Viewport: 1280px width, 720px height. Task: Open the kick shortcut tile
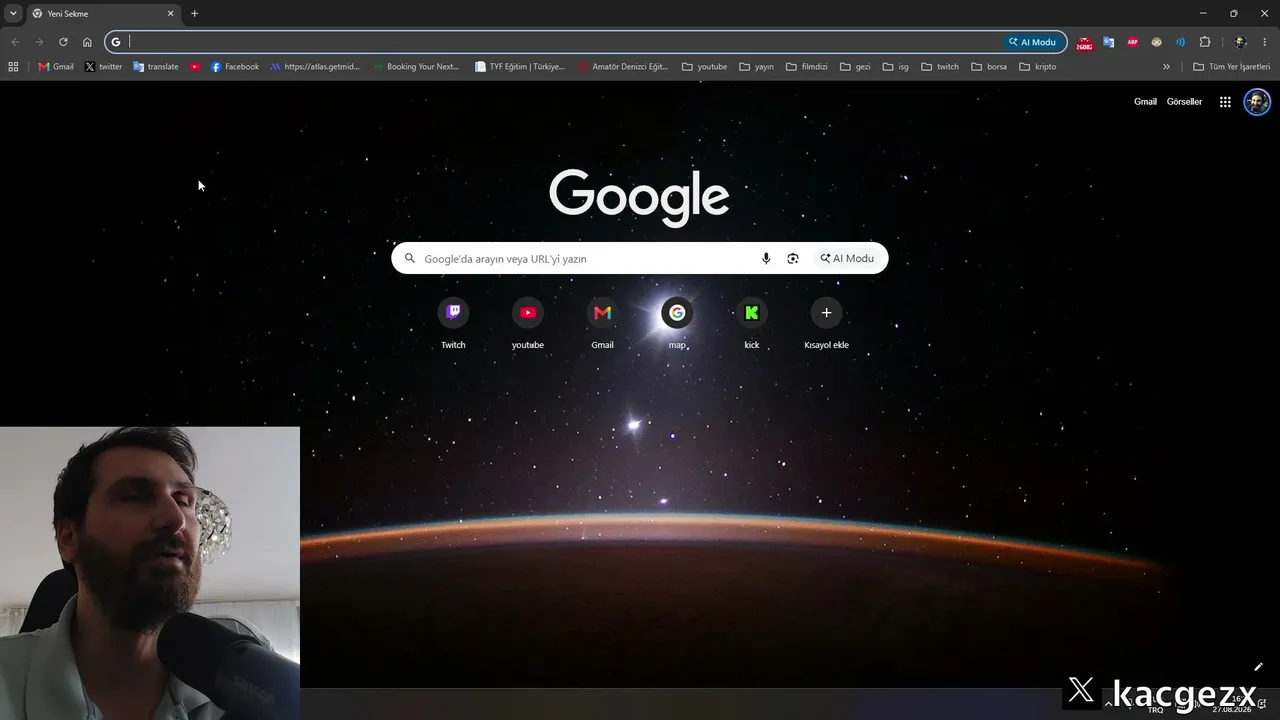(x=752, y=323)
